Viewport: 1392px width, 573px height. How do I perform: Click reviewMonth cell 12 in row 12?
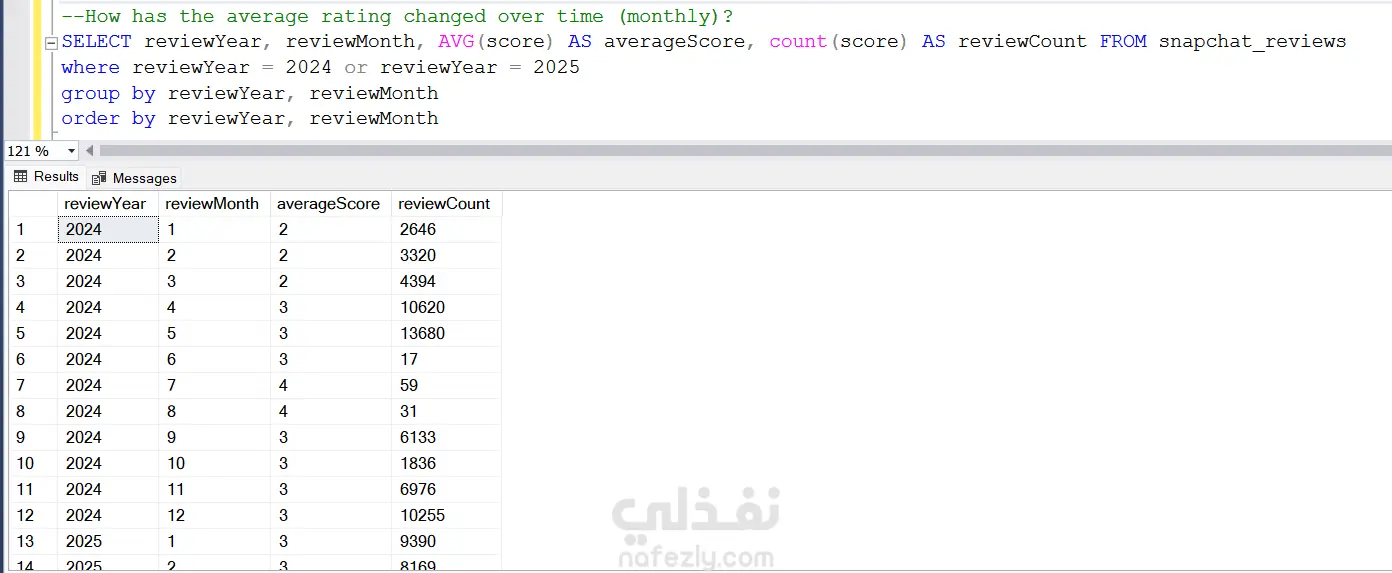(x=214, y=516)
